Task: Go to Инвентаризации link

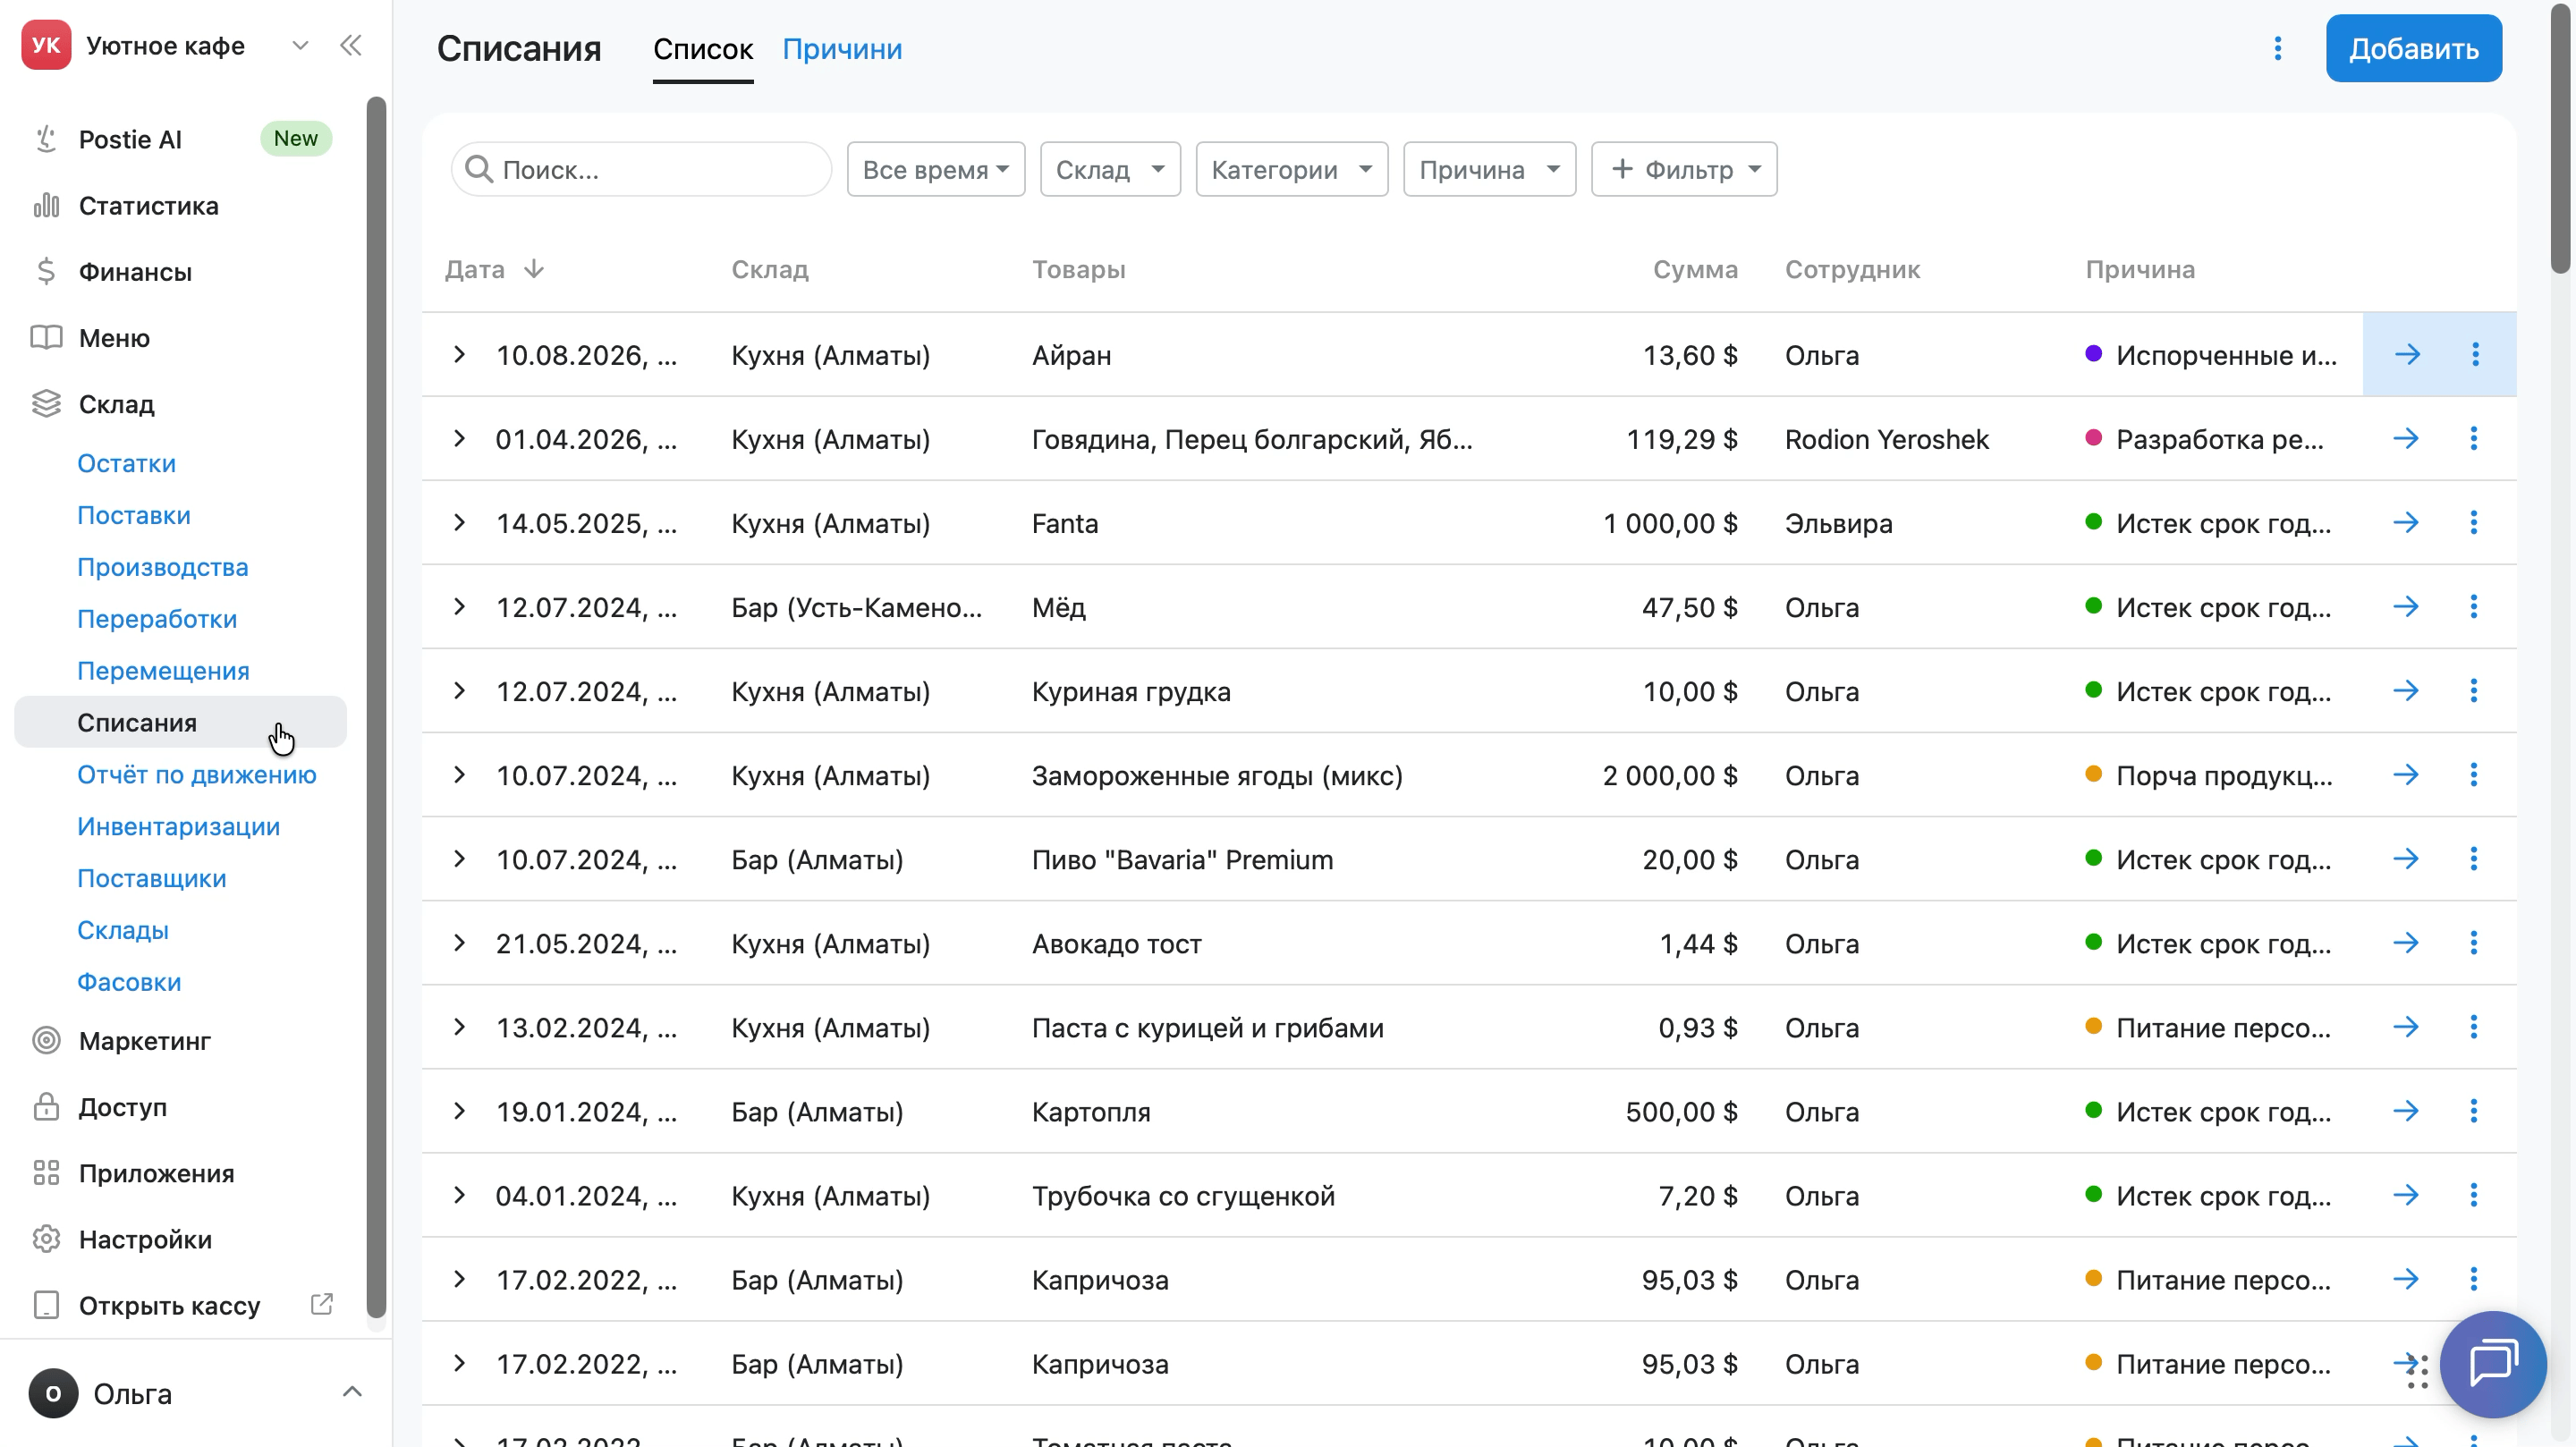Action: [x=179, y=827]
